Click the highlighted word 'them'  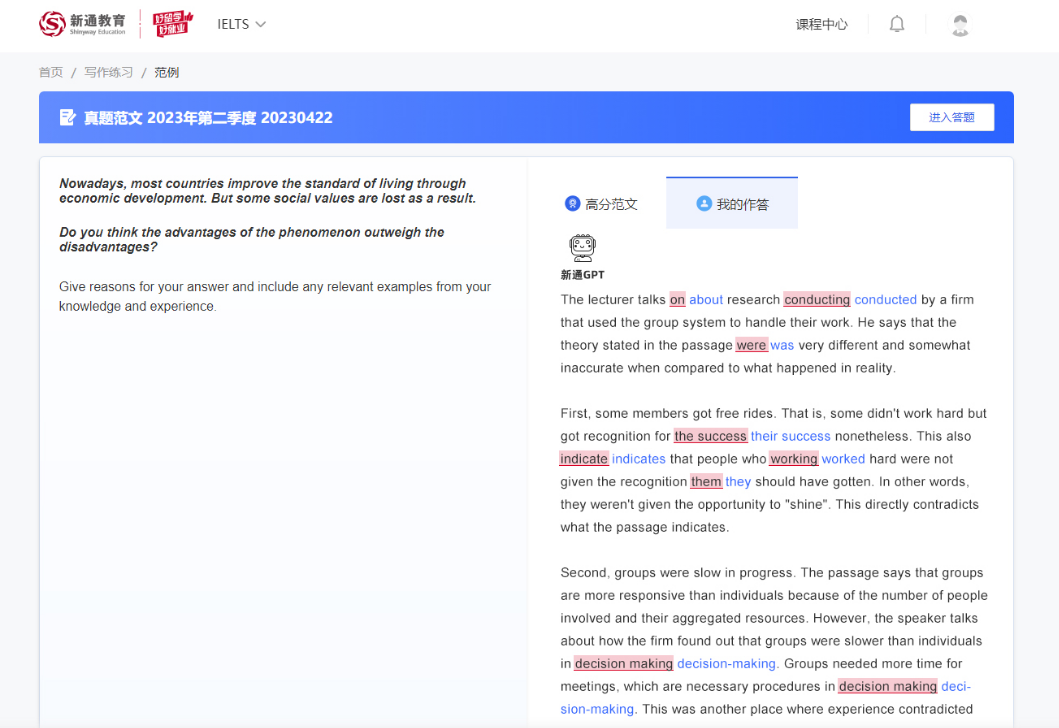tap(706, 482)
